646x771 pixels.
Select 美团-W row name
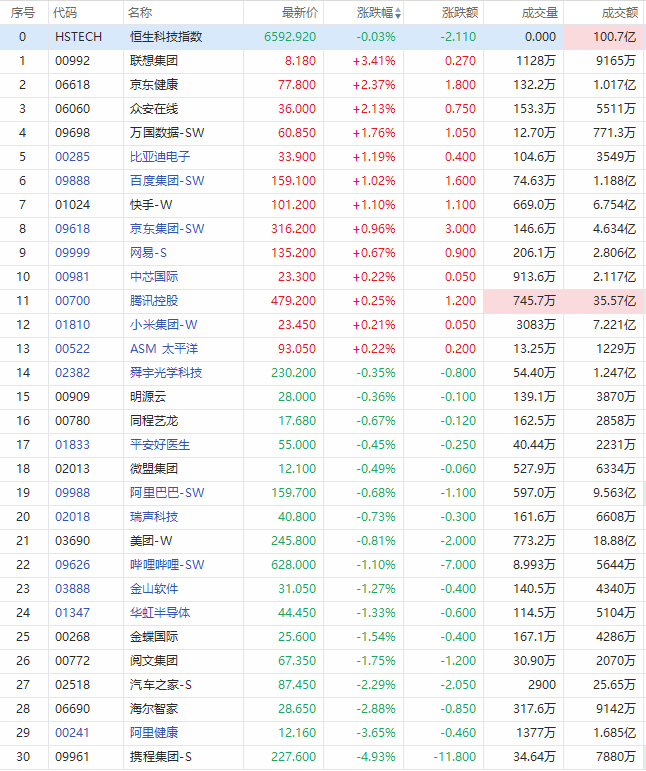click(151, 541)
